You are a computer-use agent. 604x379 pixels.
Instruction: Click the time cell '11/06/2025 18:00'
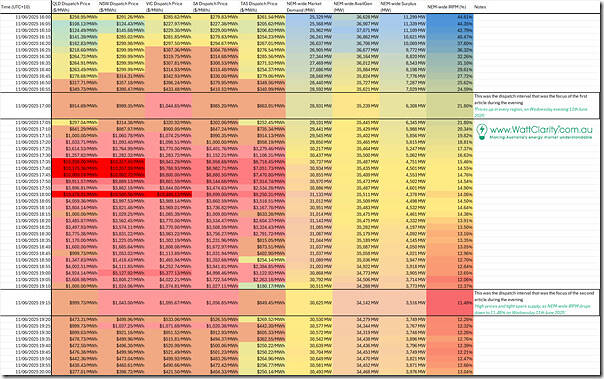26,195
